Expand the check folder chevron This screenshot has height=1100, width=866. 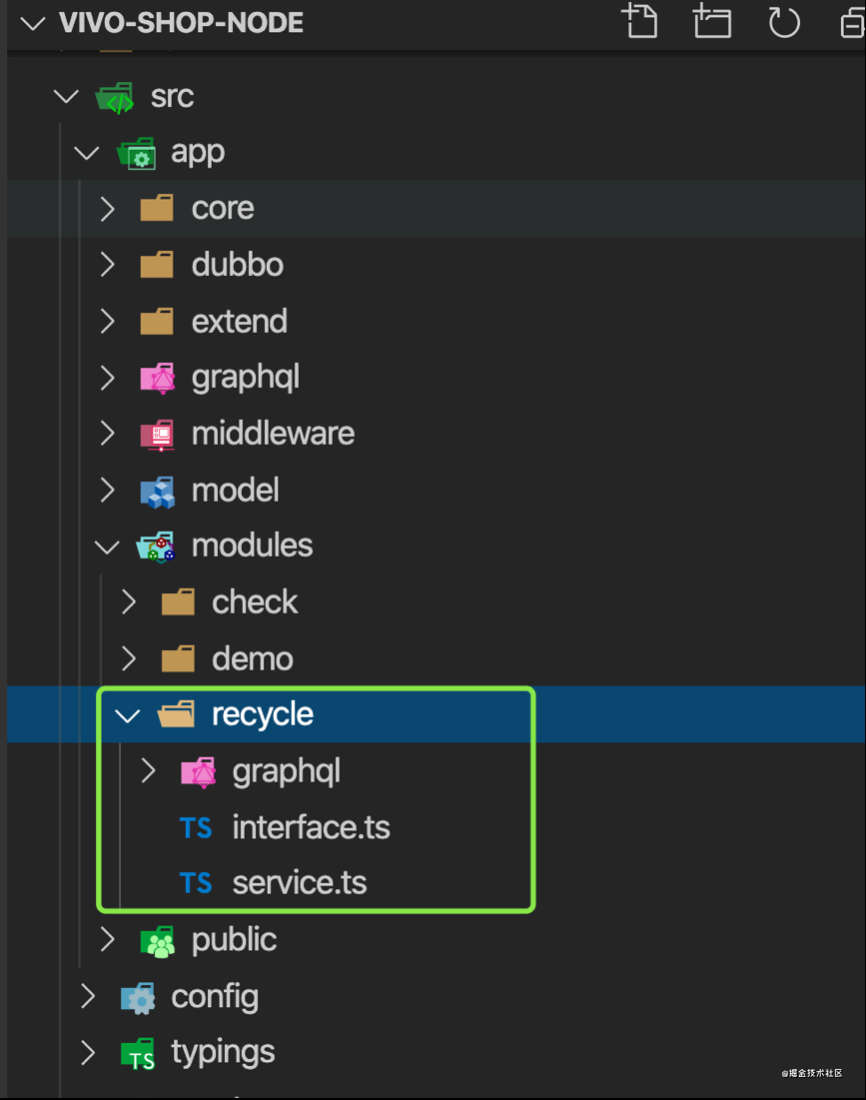point(128,602)
